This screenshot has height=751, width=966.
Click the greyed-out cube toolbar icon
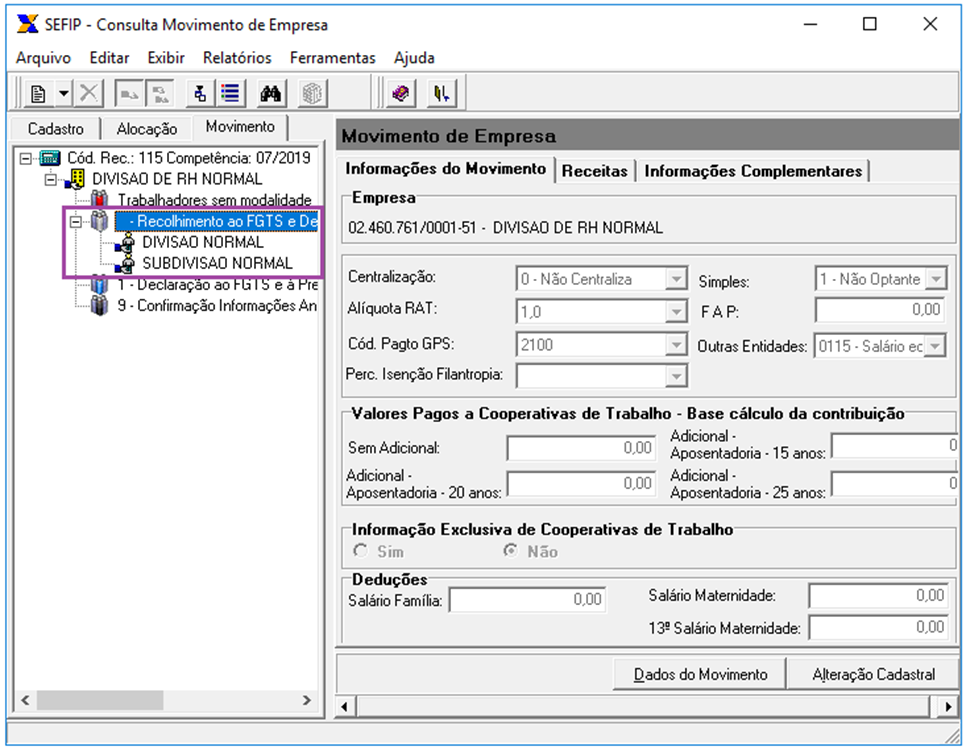312,94
